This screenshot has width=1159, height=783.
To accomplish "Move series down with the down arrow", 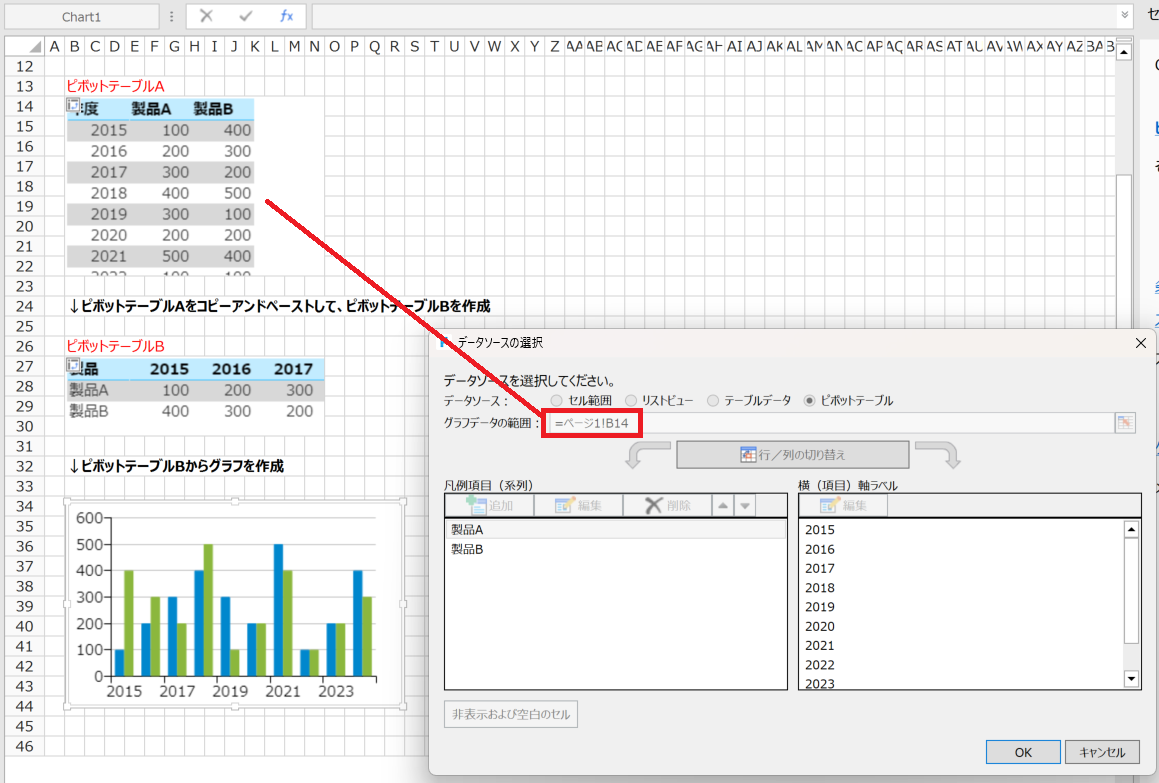I will (x=744, y=506).
